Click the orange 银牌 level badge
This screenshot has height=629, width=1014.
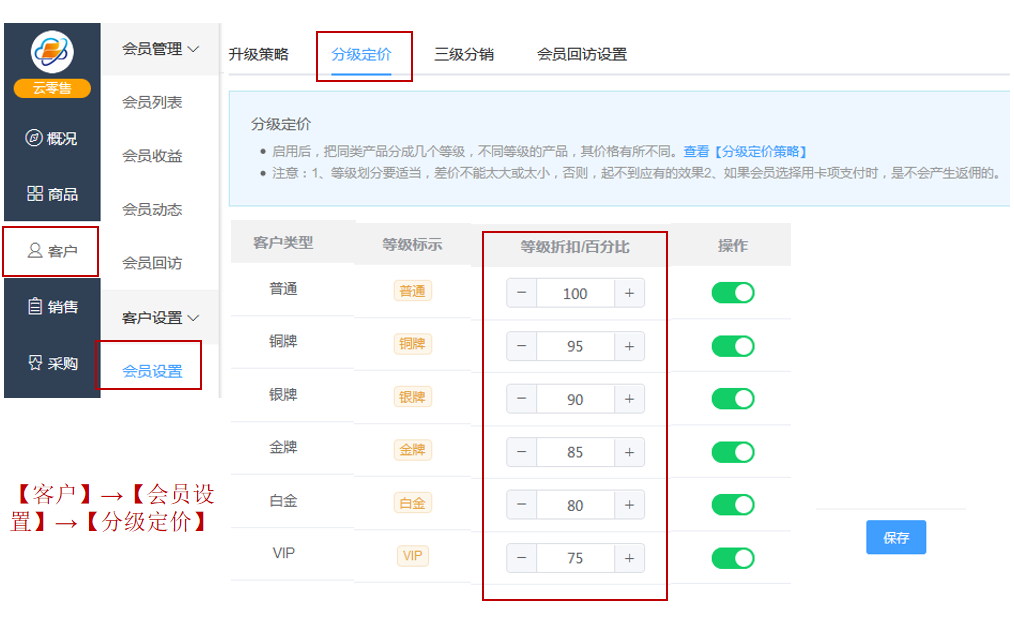point(413,397)
